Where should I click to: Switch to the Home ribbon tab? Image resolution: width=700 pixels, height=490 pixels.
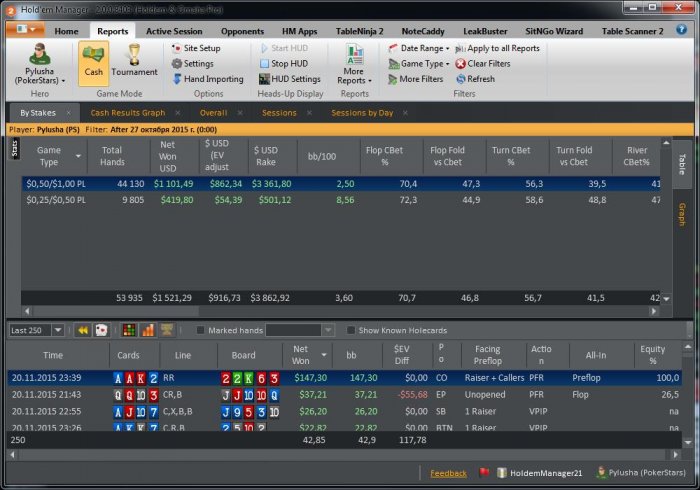click(x=66, y=31)
